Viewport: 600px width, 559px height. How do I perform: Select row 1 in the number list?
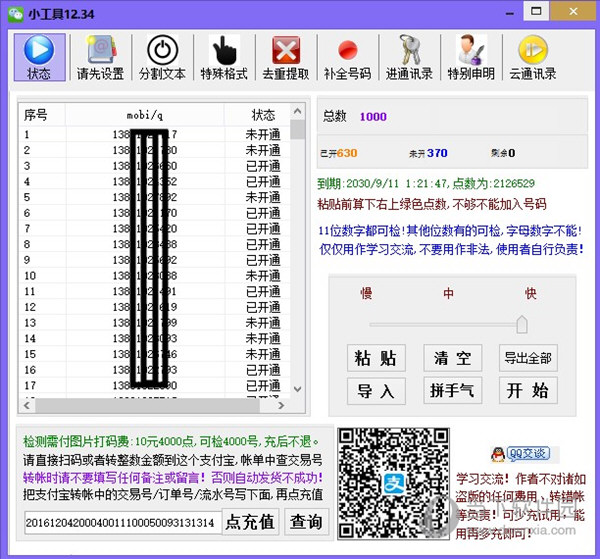click(155, 135)
